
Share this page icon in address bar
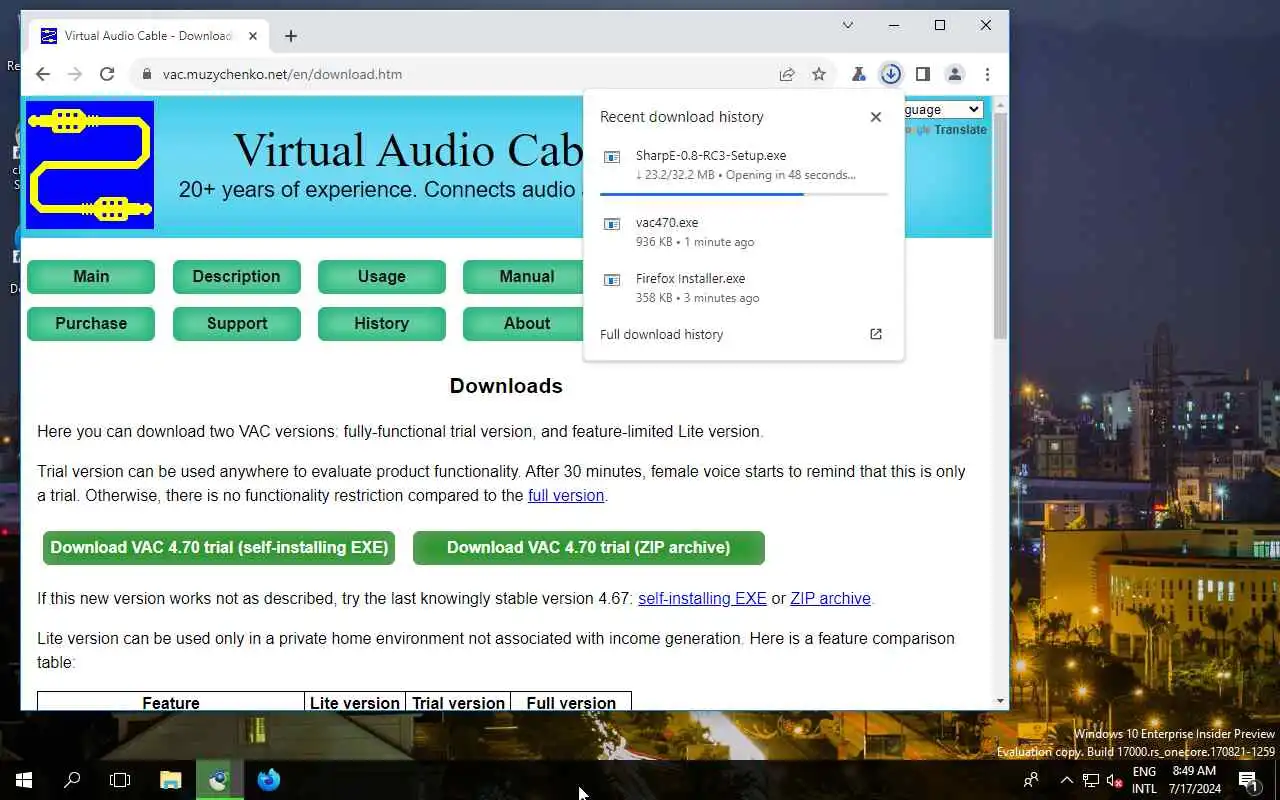pos(787,74)
